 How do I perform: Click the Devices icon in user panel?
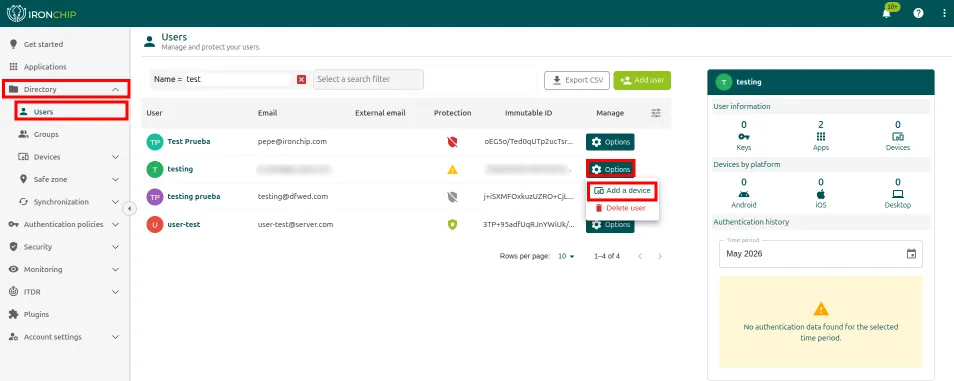click(x=897, y=137)
